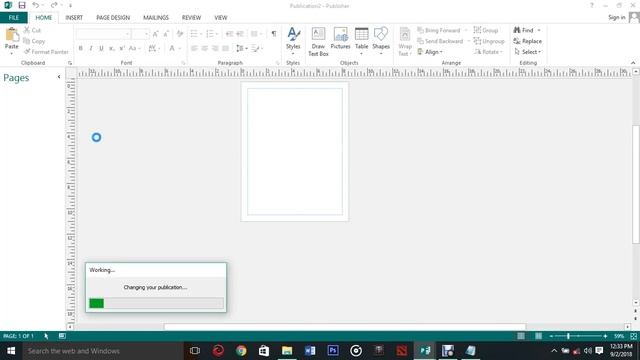Image resolution: width=640 pixels, height=360 pixels.
Task: Open Google Chrome from the taskbar
Action: coord(241,351)
